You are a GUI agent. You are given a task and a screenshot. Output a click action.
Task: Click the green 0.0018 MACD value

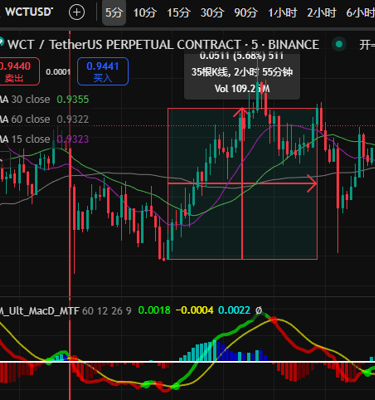154,310
